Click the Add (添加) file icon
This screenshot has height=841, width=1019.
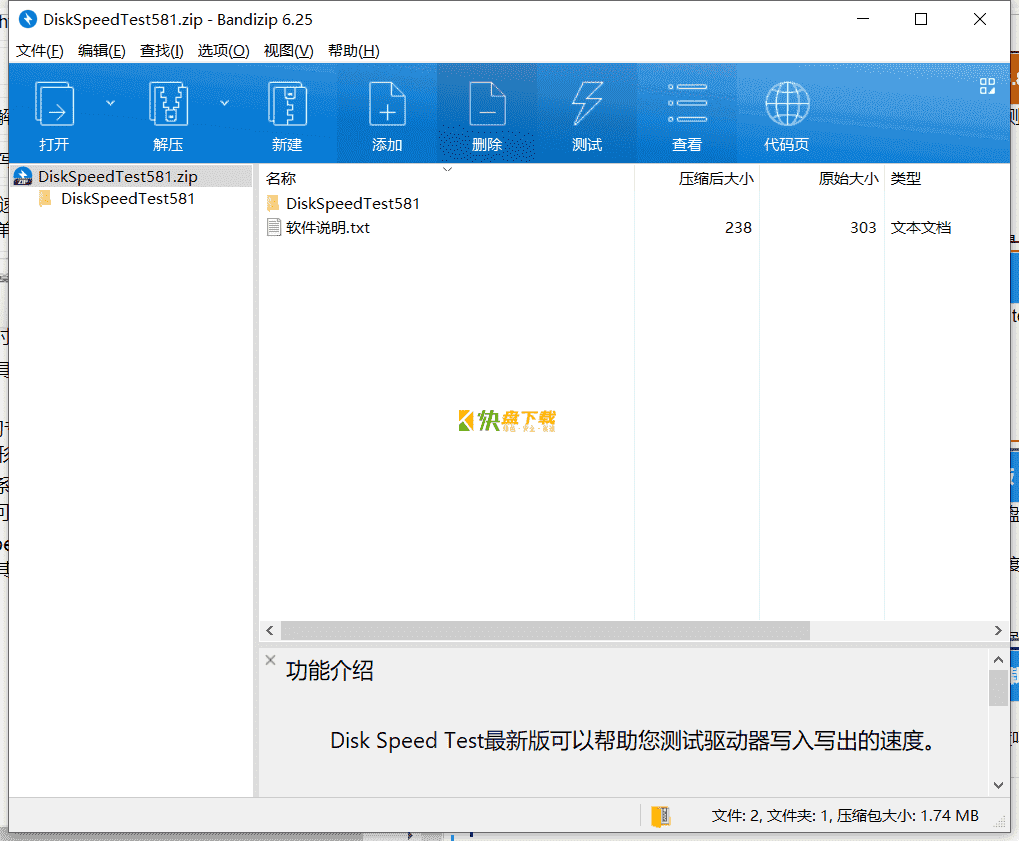click(x=387, y=104)
